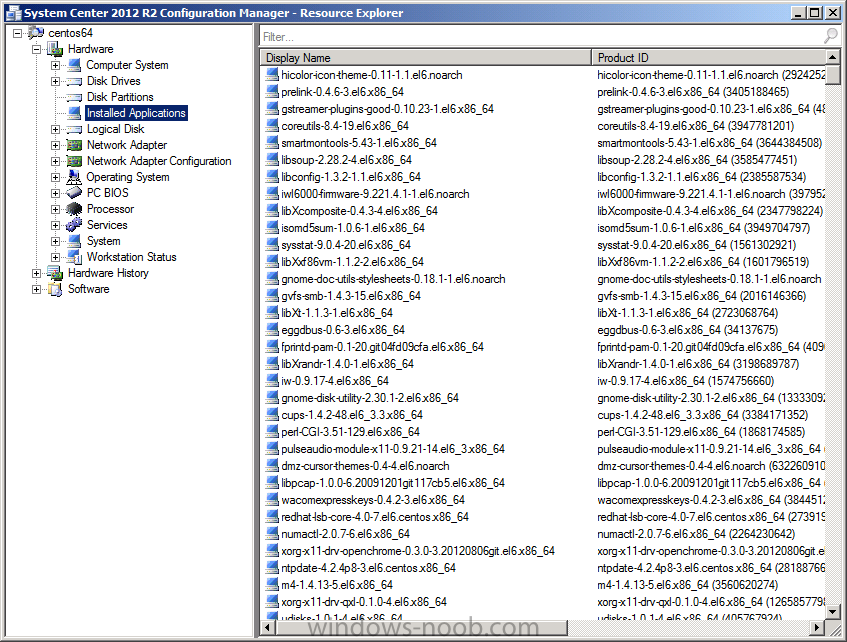Click the Computer System icon
Viewport: 847px width, 642px height.
pyautogui.click(x=74, y=65)
